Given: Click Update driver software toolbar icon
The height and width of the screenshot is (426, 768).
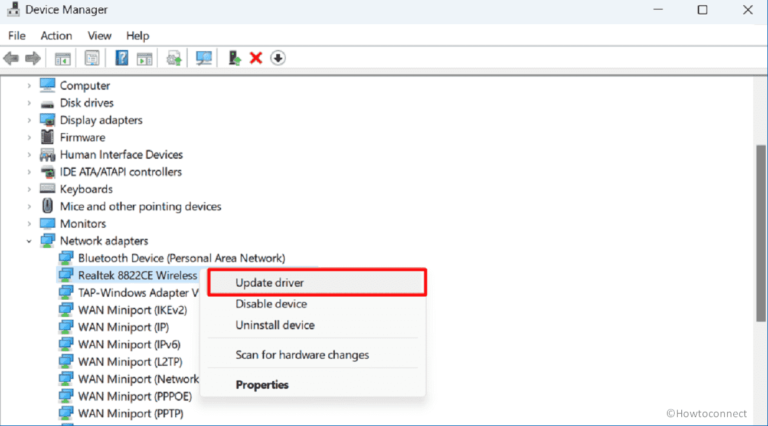Looking at the screenshot, I should point(174,58).
